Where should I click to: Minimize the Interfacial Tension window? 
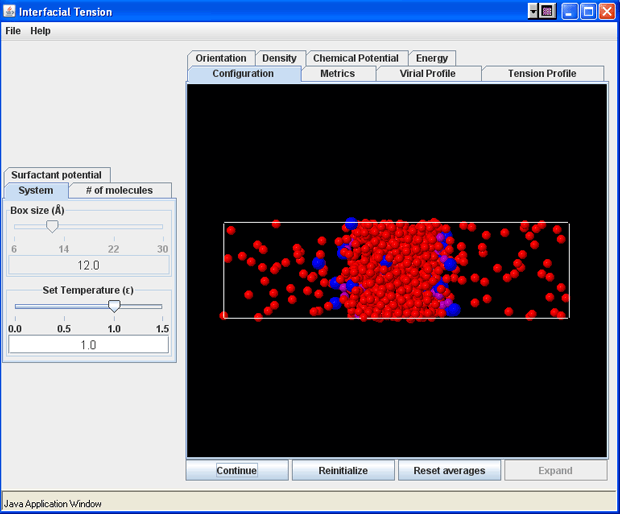(x=570, y=12)
